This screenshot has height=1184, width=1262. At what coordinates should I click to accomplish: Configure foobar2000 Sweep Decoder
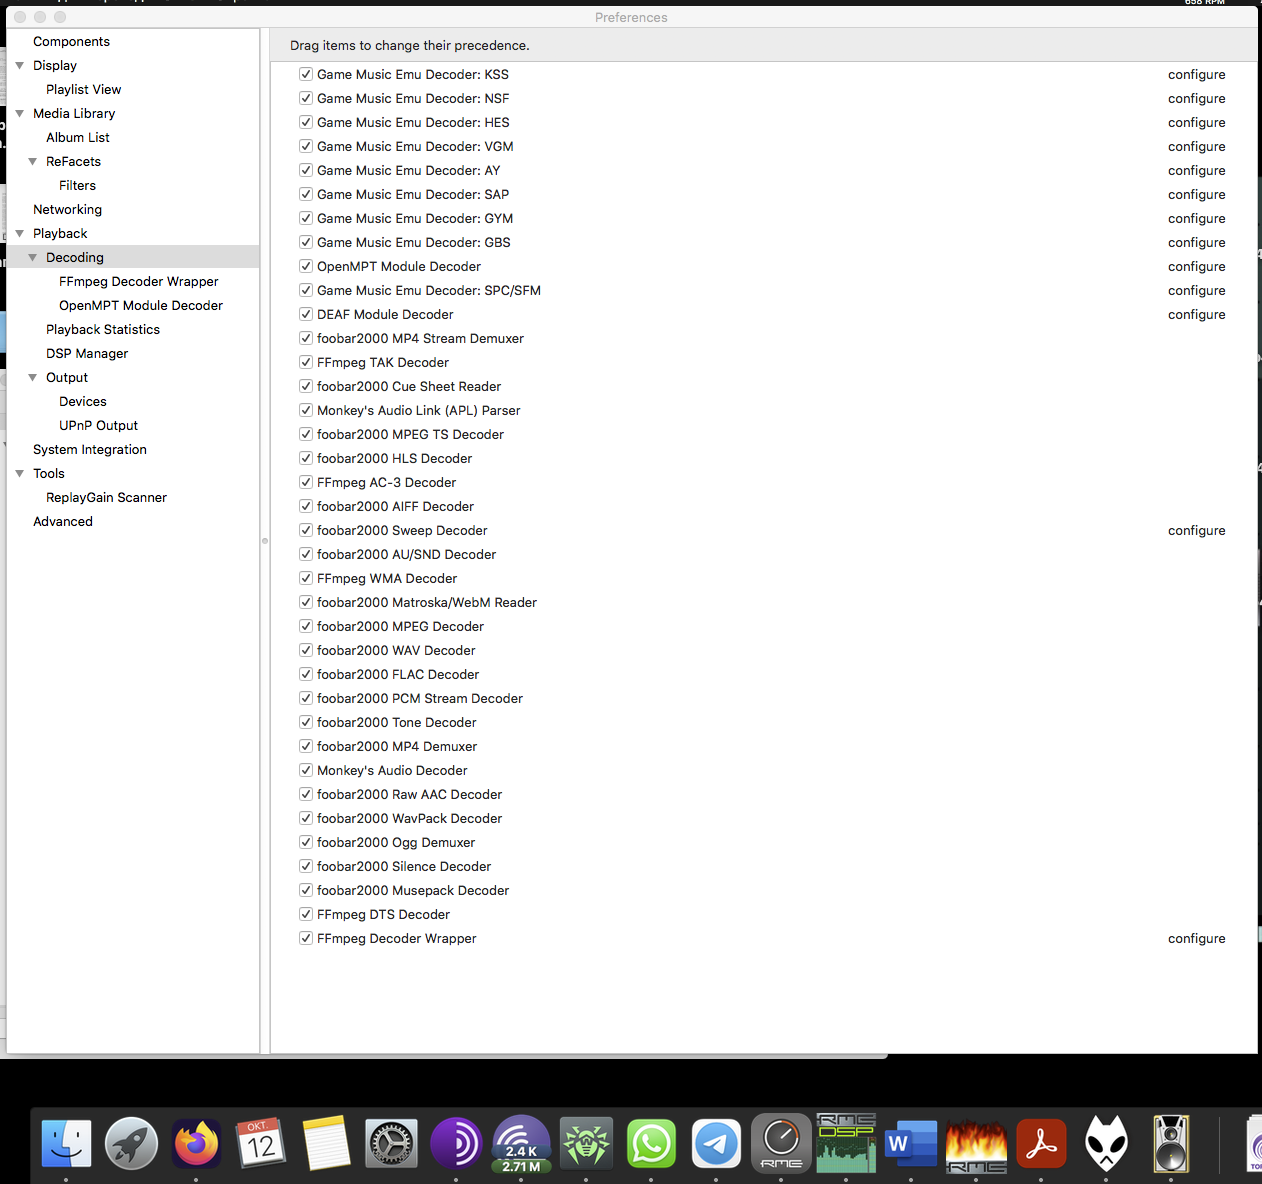point(1196,530)
